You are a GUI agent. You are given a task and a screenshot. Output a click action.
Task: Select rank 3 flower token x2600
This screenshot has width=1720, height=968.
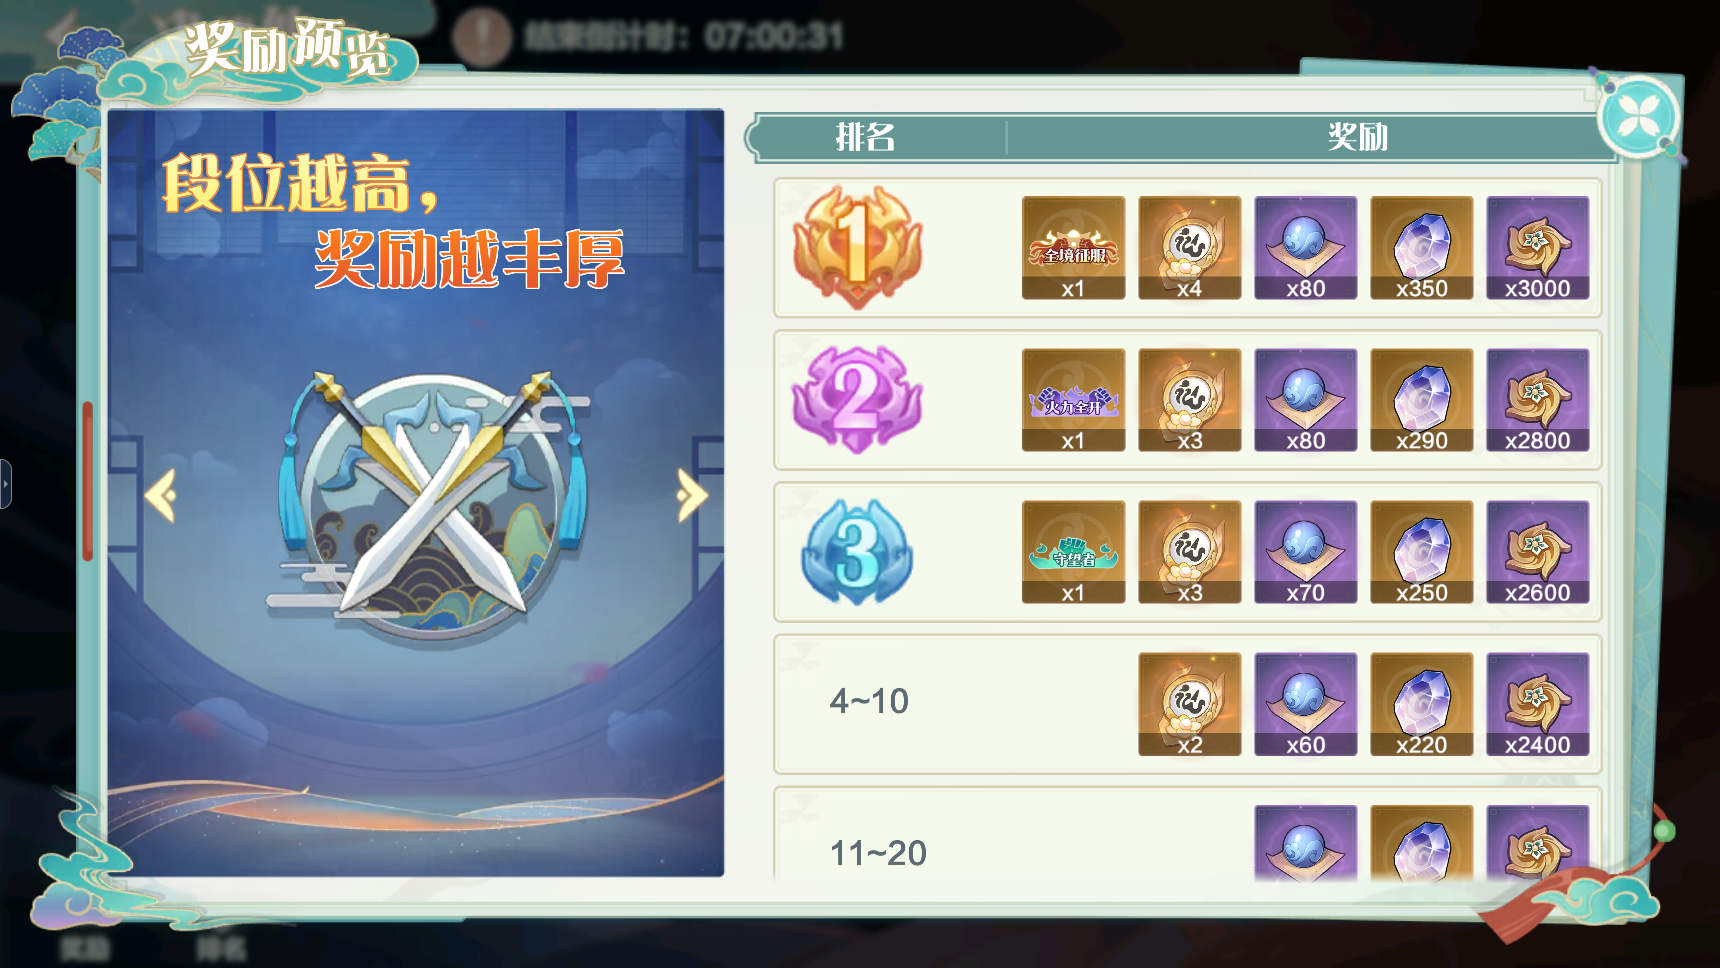pos(1537,551)
